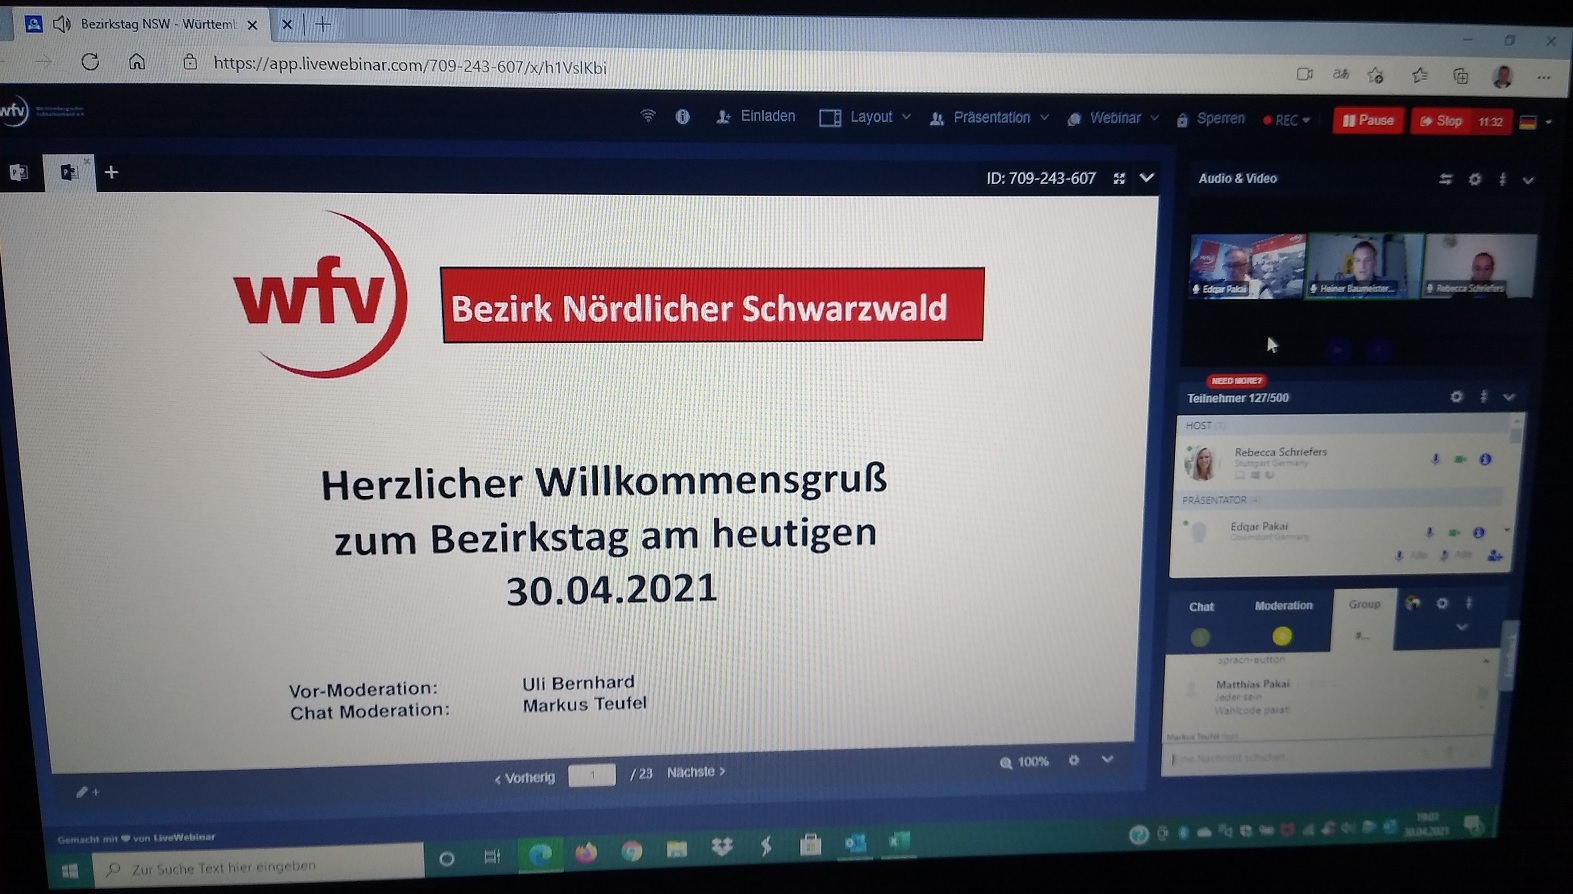Viewport: 1573px width, 894px height.
Task: Click the slide page number field
Action: pos(591,775)
